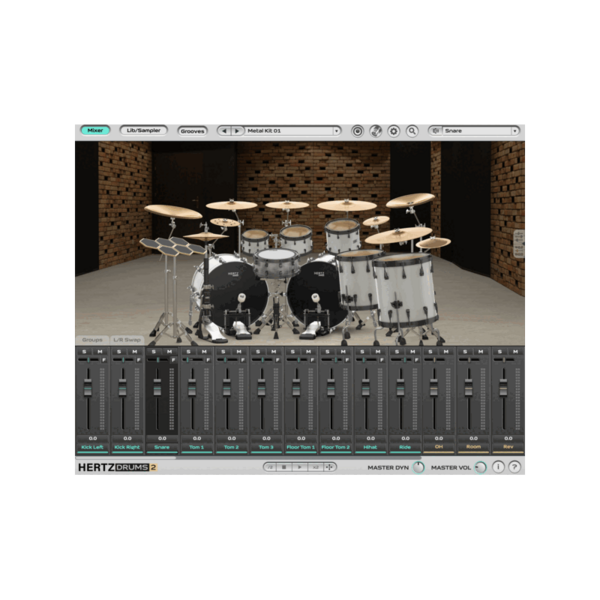Screen dimensions: 600x600
Task: Mute the Snare channel
Action: point(170,352)
